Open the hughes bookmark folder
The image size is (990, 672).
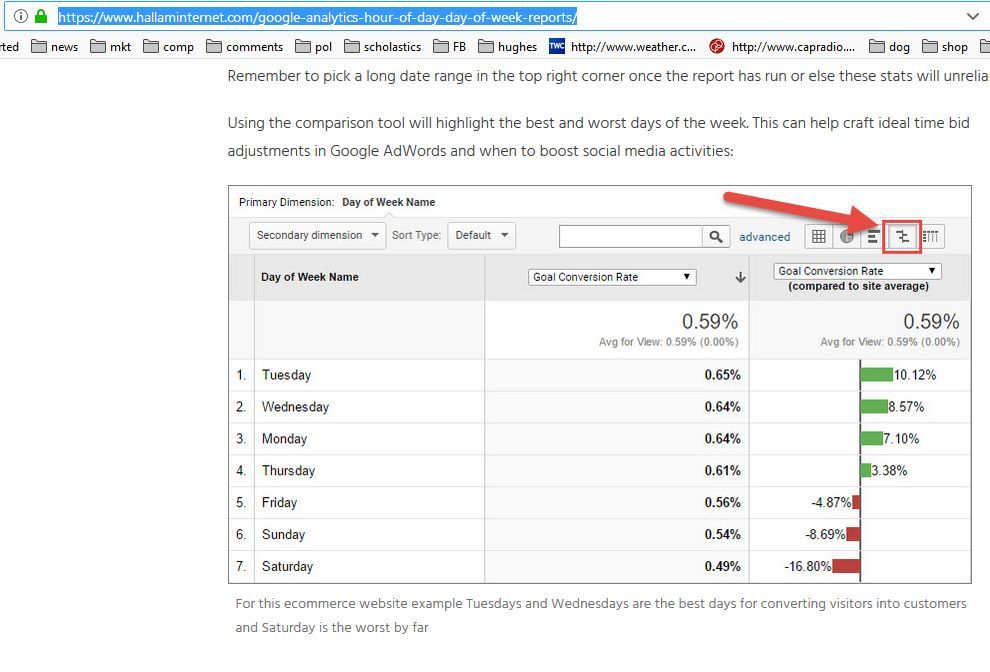pos(507,46)
